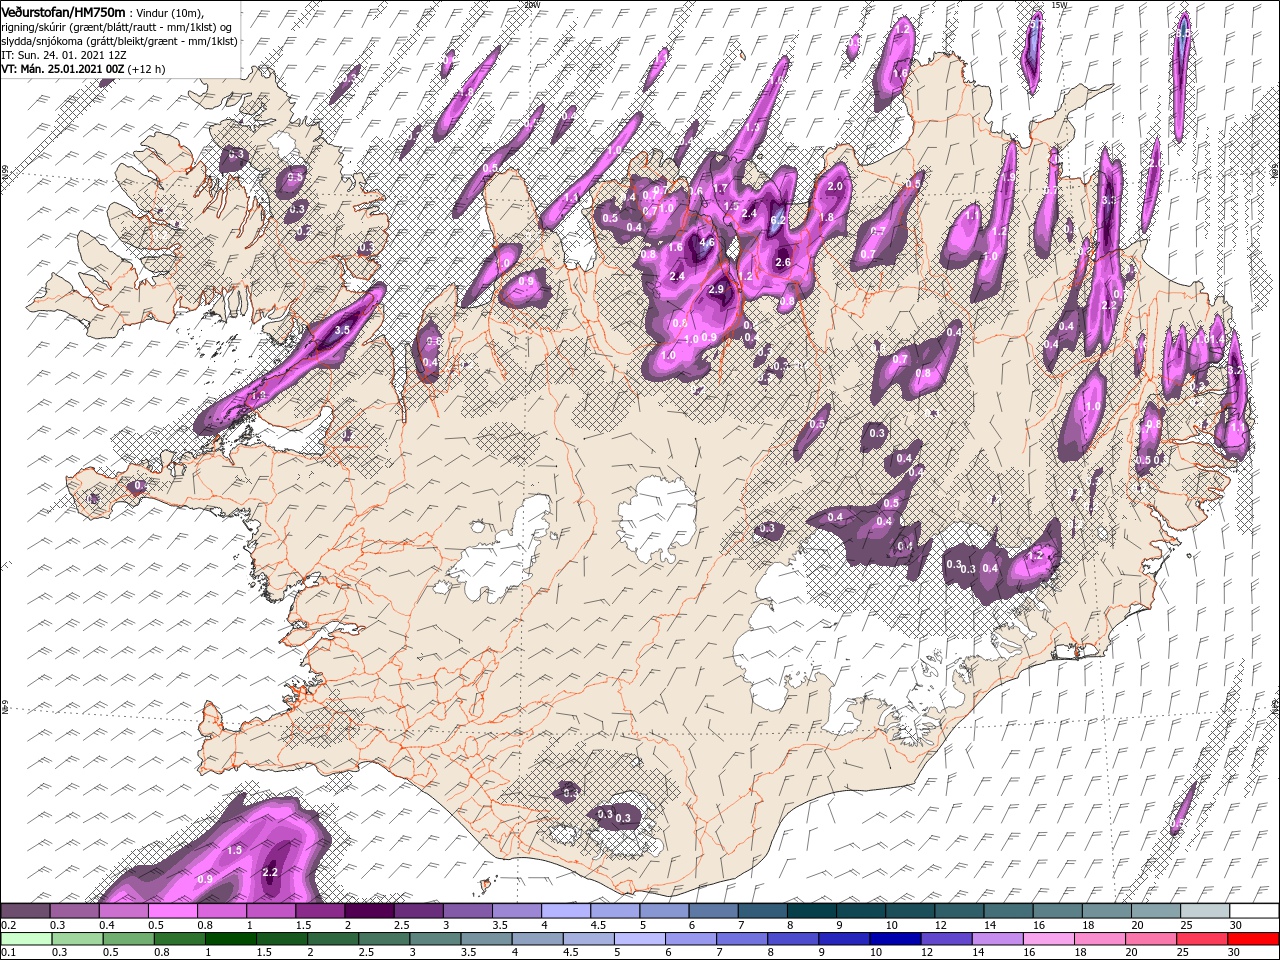
Task: Click the 2.9 snowfall value label
Action: pos(715,290)
